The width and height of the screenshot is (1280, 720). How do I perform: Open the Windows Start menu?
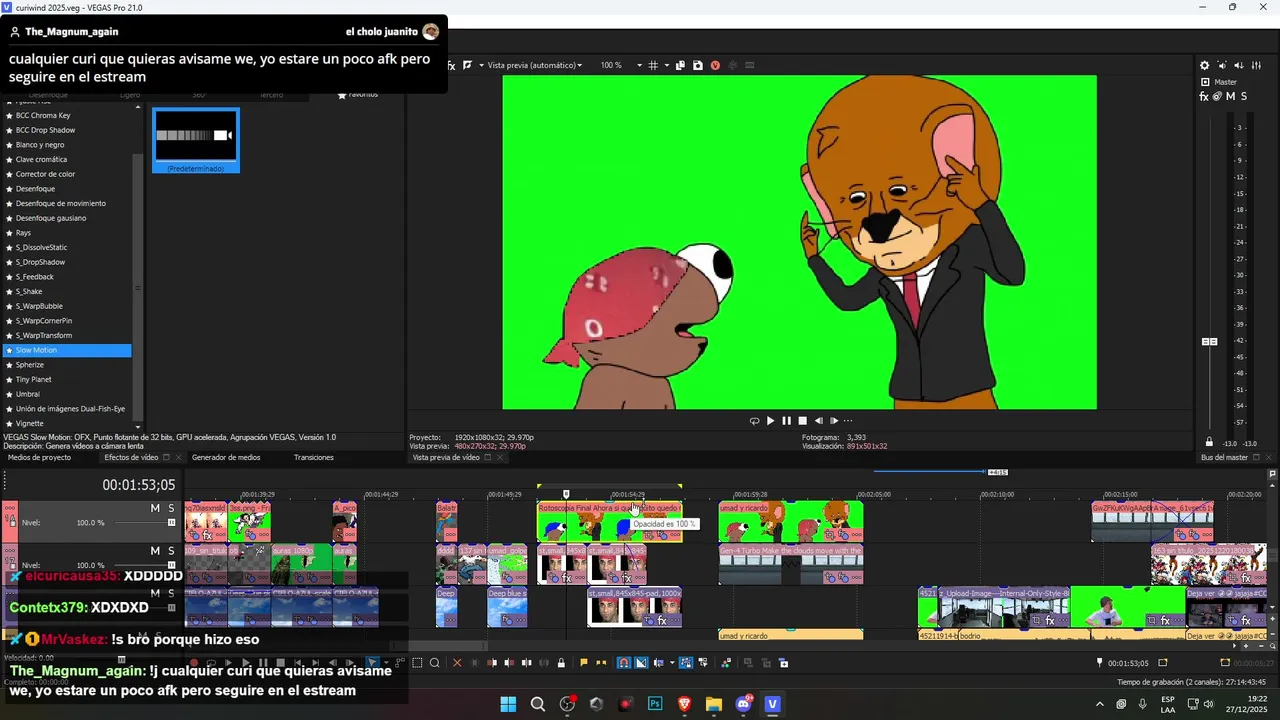click(508, 704)
